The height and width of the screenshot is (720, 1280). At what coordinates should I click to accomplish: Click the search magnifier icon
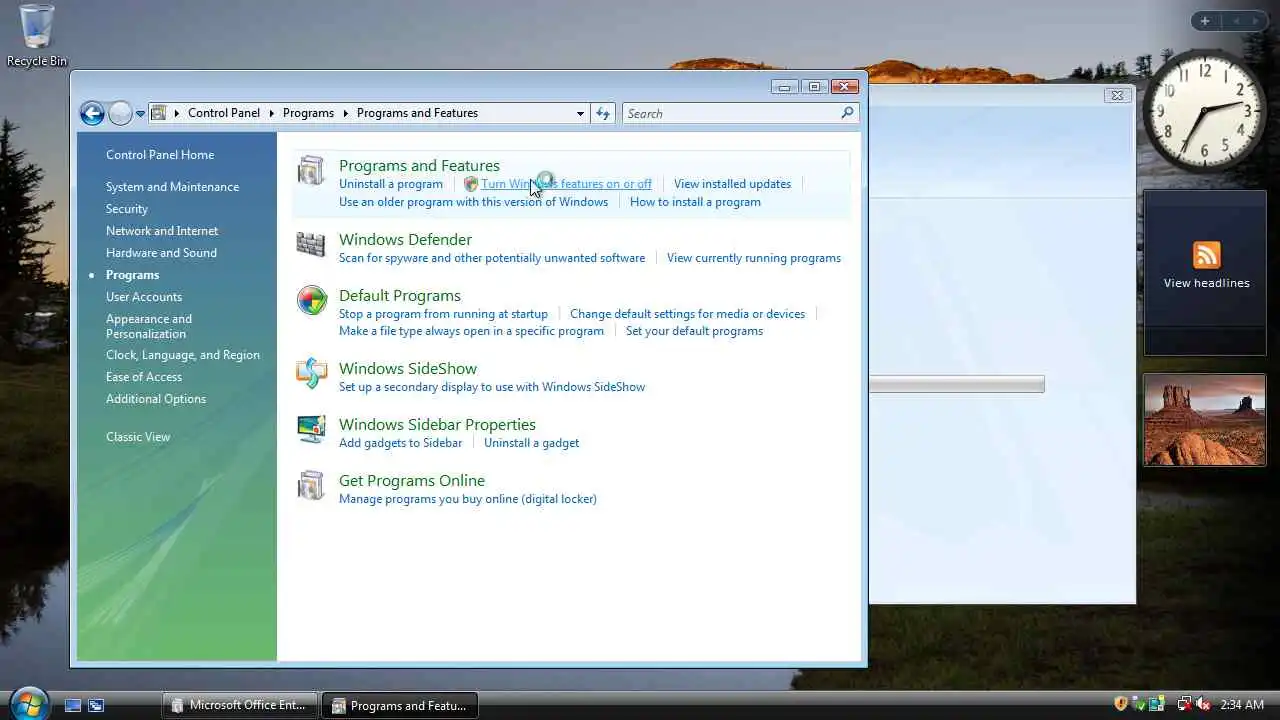pyautogui.click(x=847, y=113)
